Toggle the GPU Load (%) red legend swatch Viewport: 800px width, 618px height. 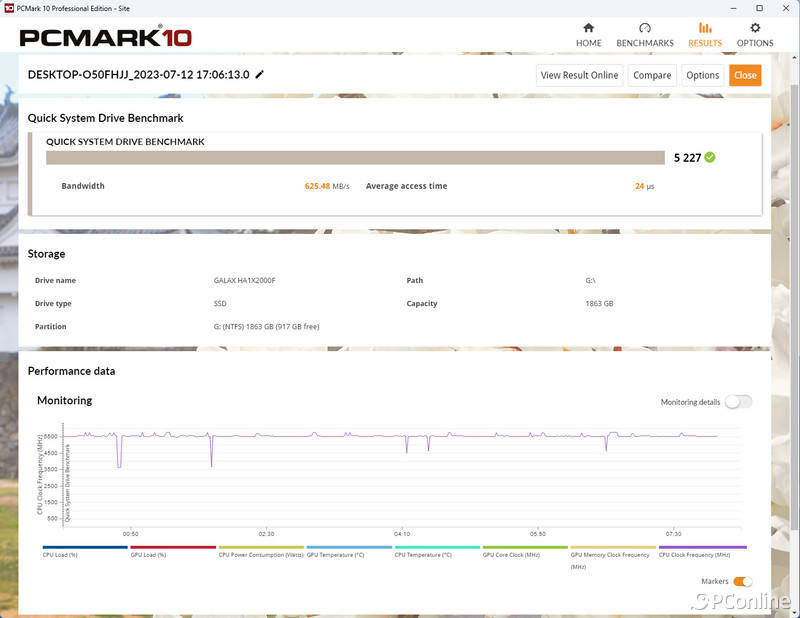tap(173, 547)
